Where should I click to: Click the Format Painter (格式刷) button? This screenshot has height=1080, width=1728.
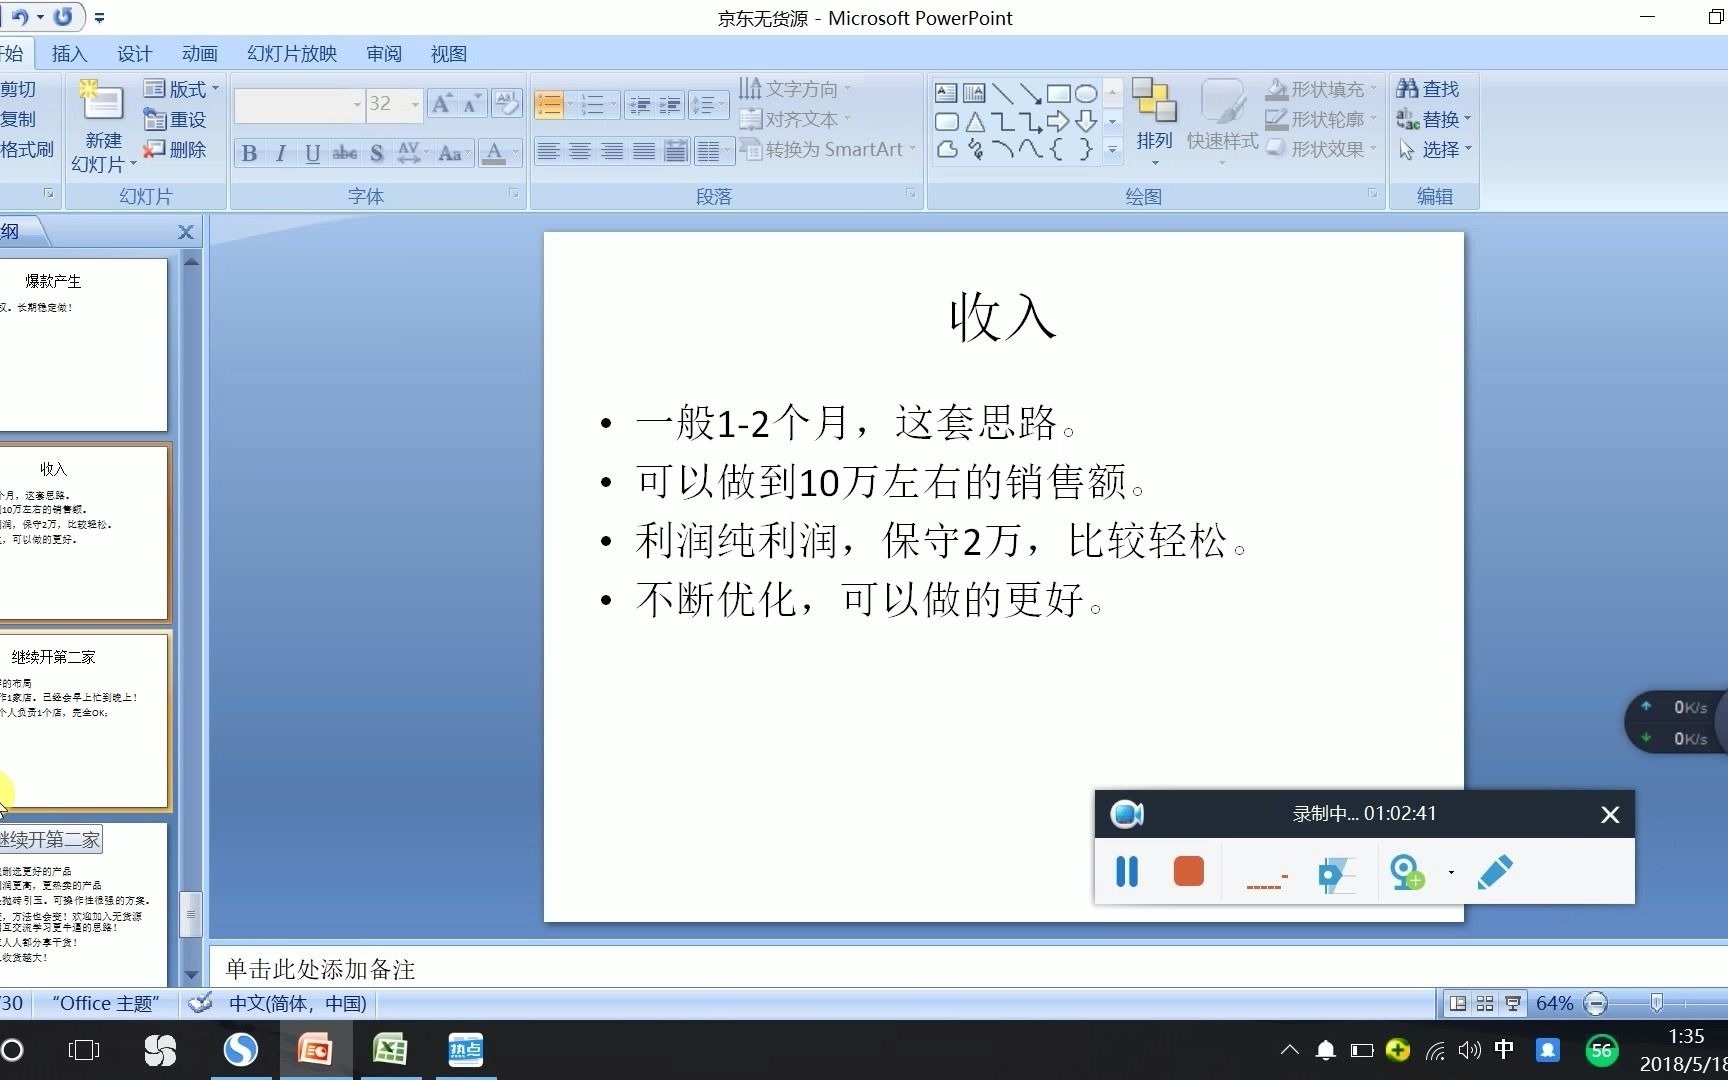pos(27,149)
